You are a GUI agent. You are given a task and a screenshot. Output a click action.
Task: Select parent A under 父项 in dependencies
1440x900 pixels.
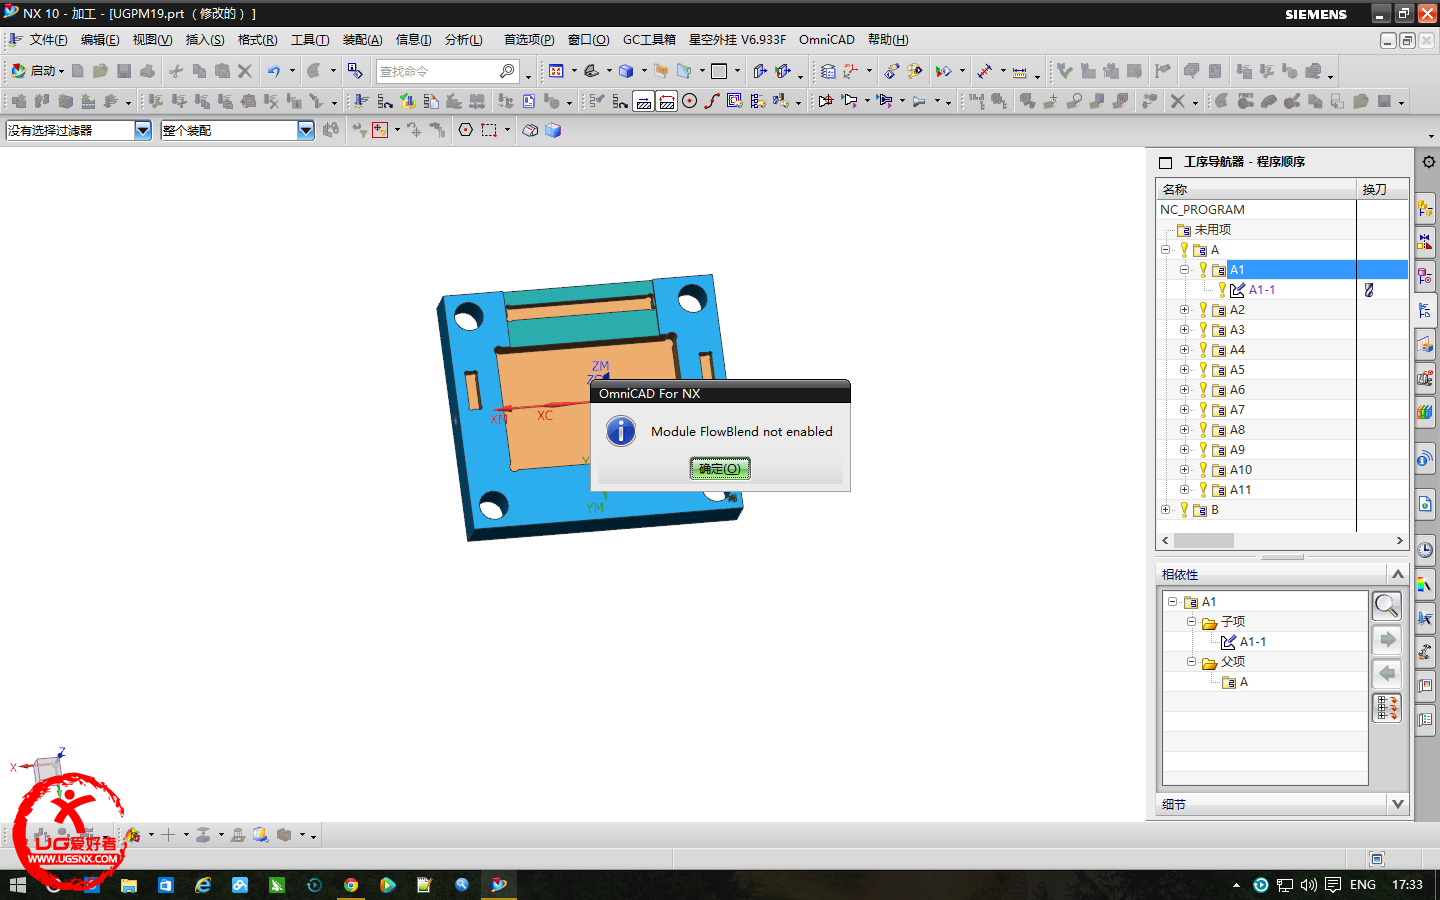click(1243, 682)
